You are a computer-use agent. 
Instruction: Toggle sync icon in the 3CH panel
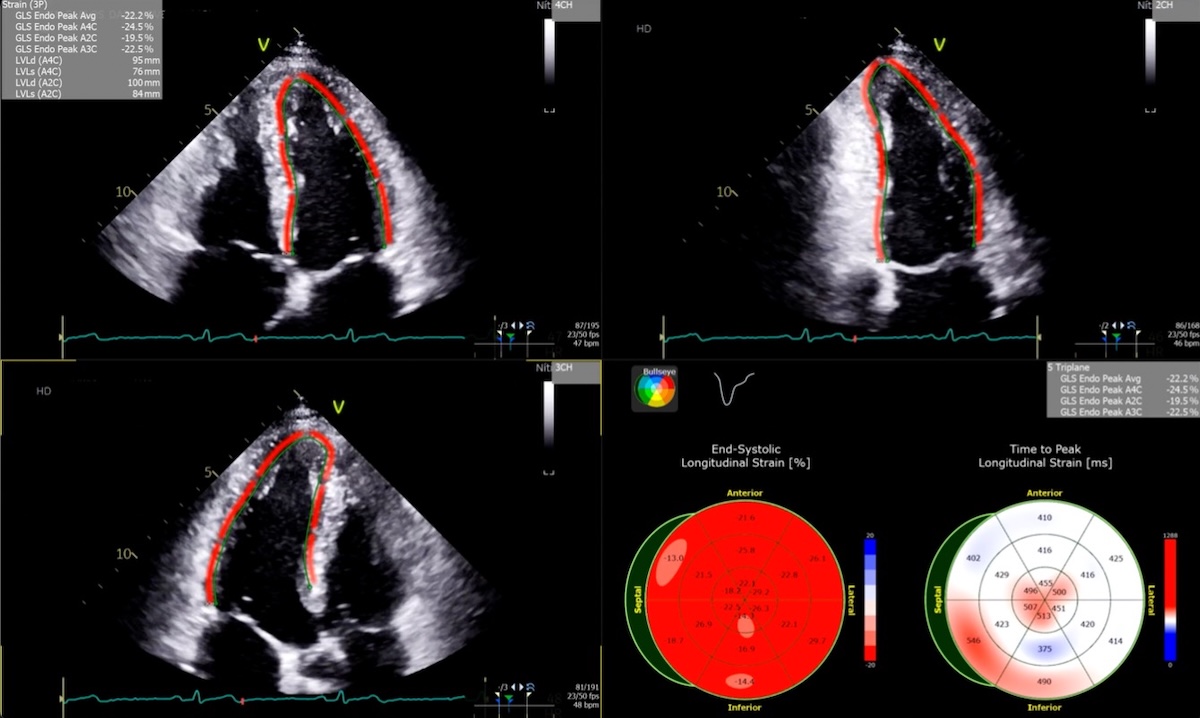[530, 687]
